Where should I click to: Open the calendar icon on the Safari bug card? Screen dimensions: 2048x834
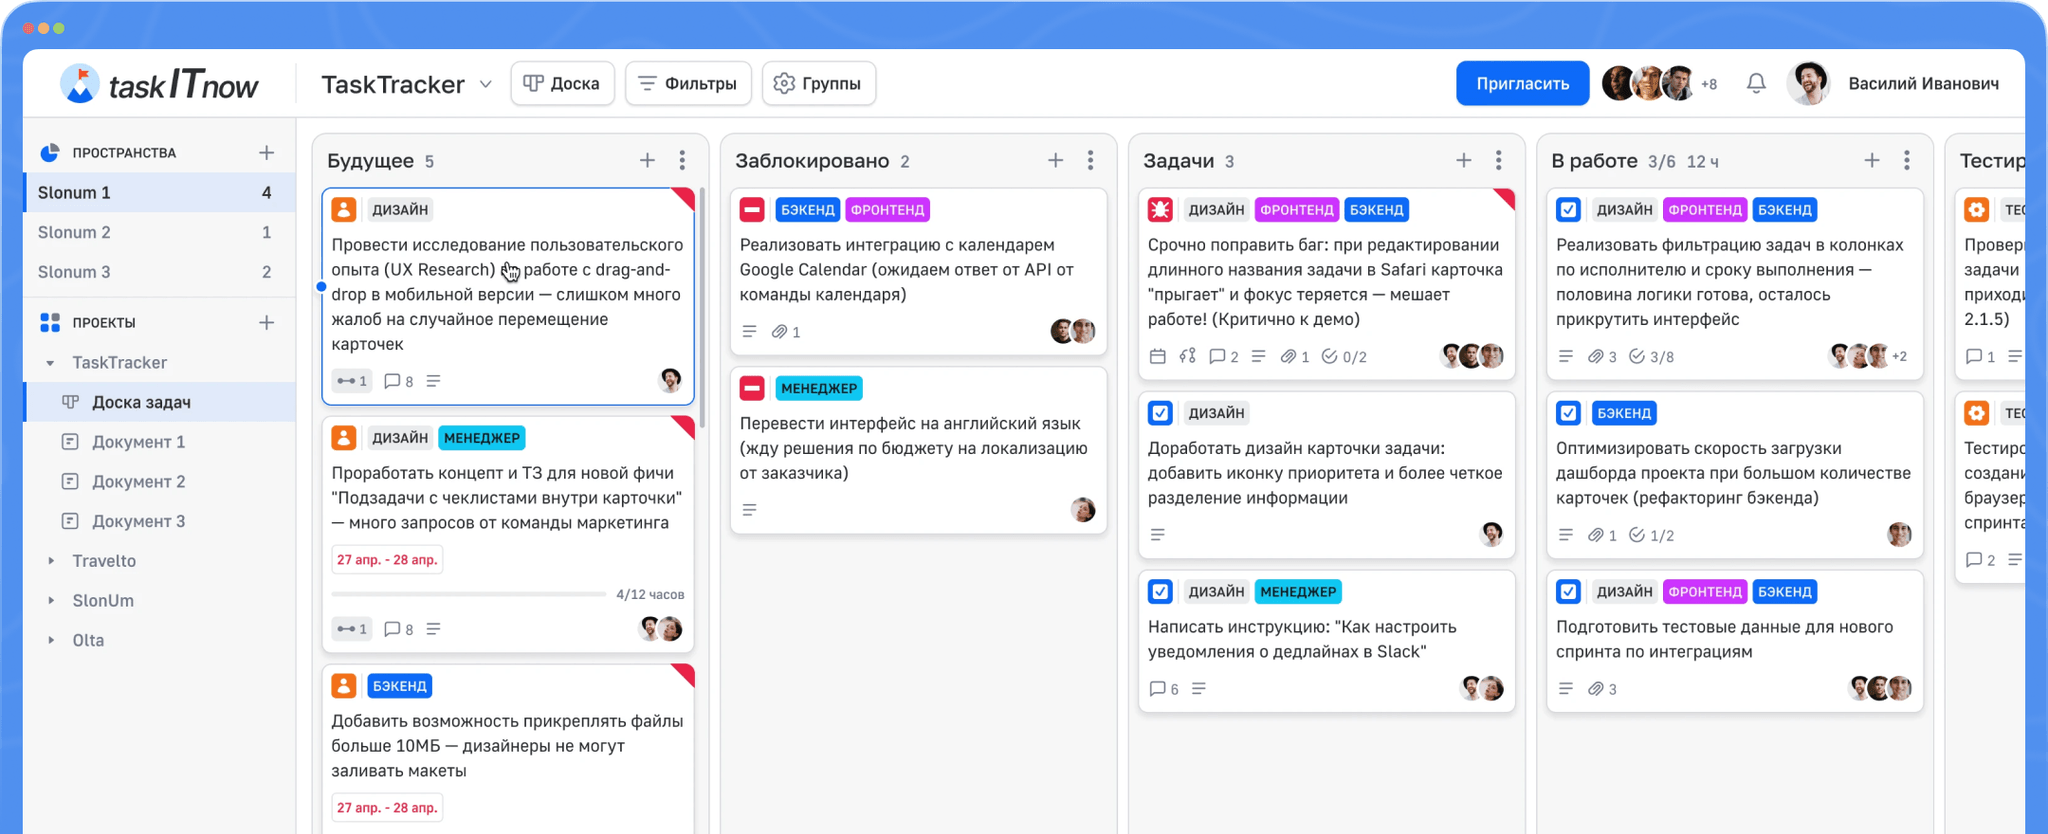tap(1157, 357)
